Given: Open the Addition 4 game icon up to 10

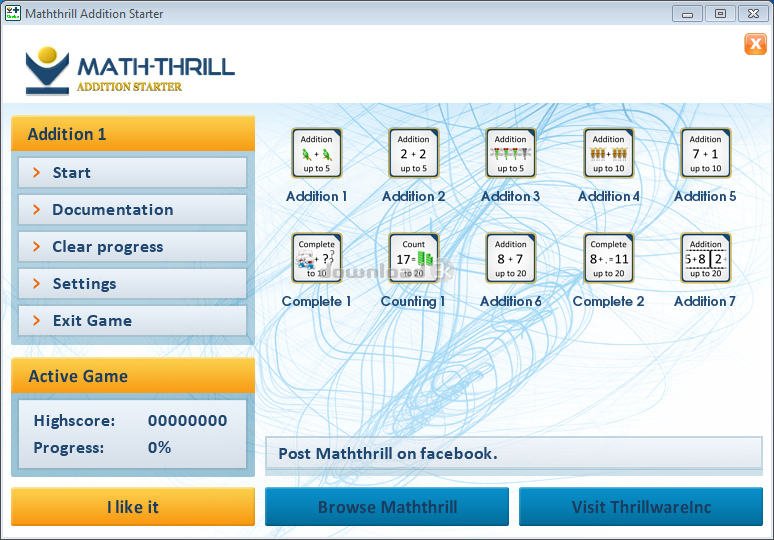Looking at the screenshot, I should click(609, 153).
